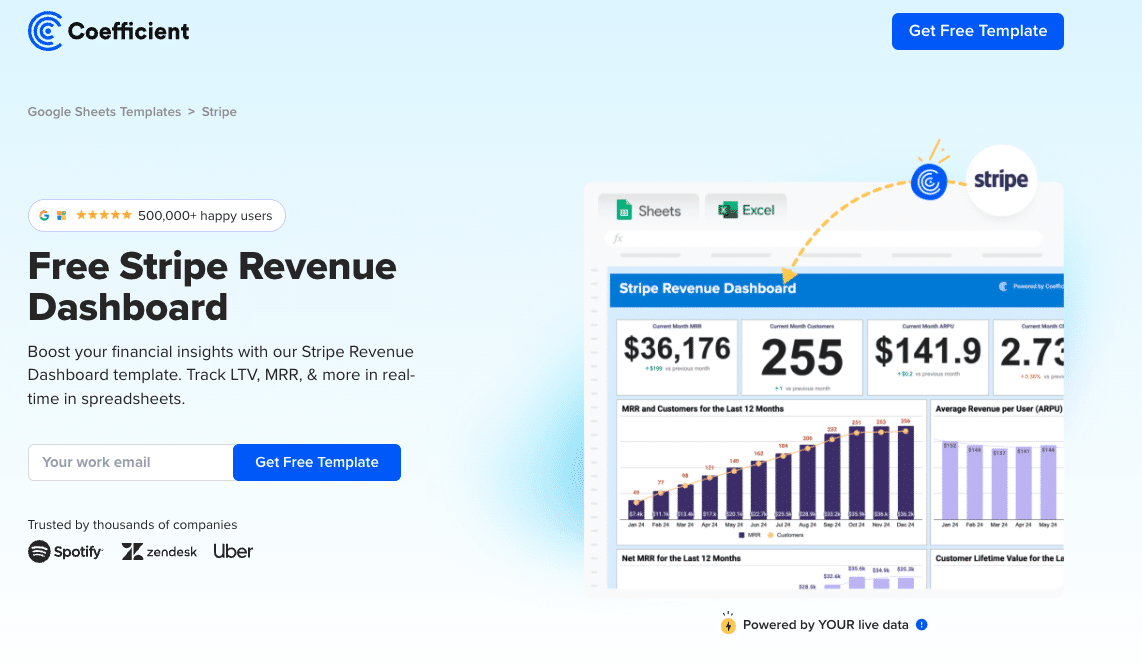This screenshot has height=665, width=1142.
Task: Click the Average Revenue per User chart title
Action: [999, 409]
